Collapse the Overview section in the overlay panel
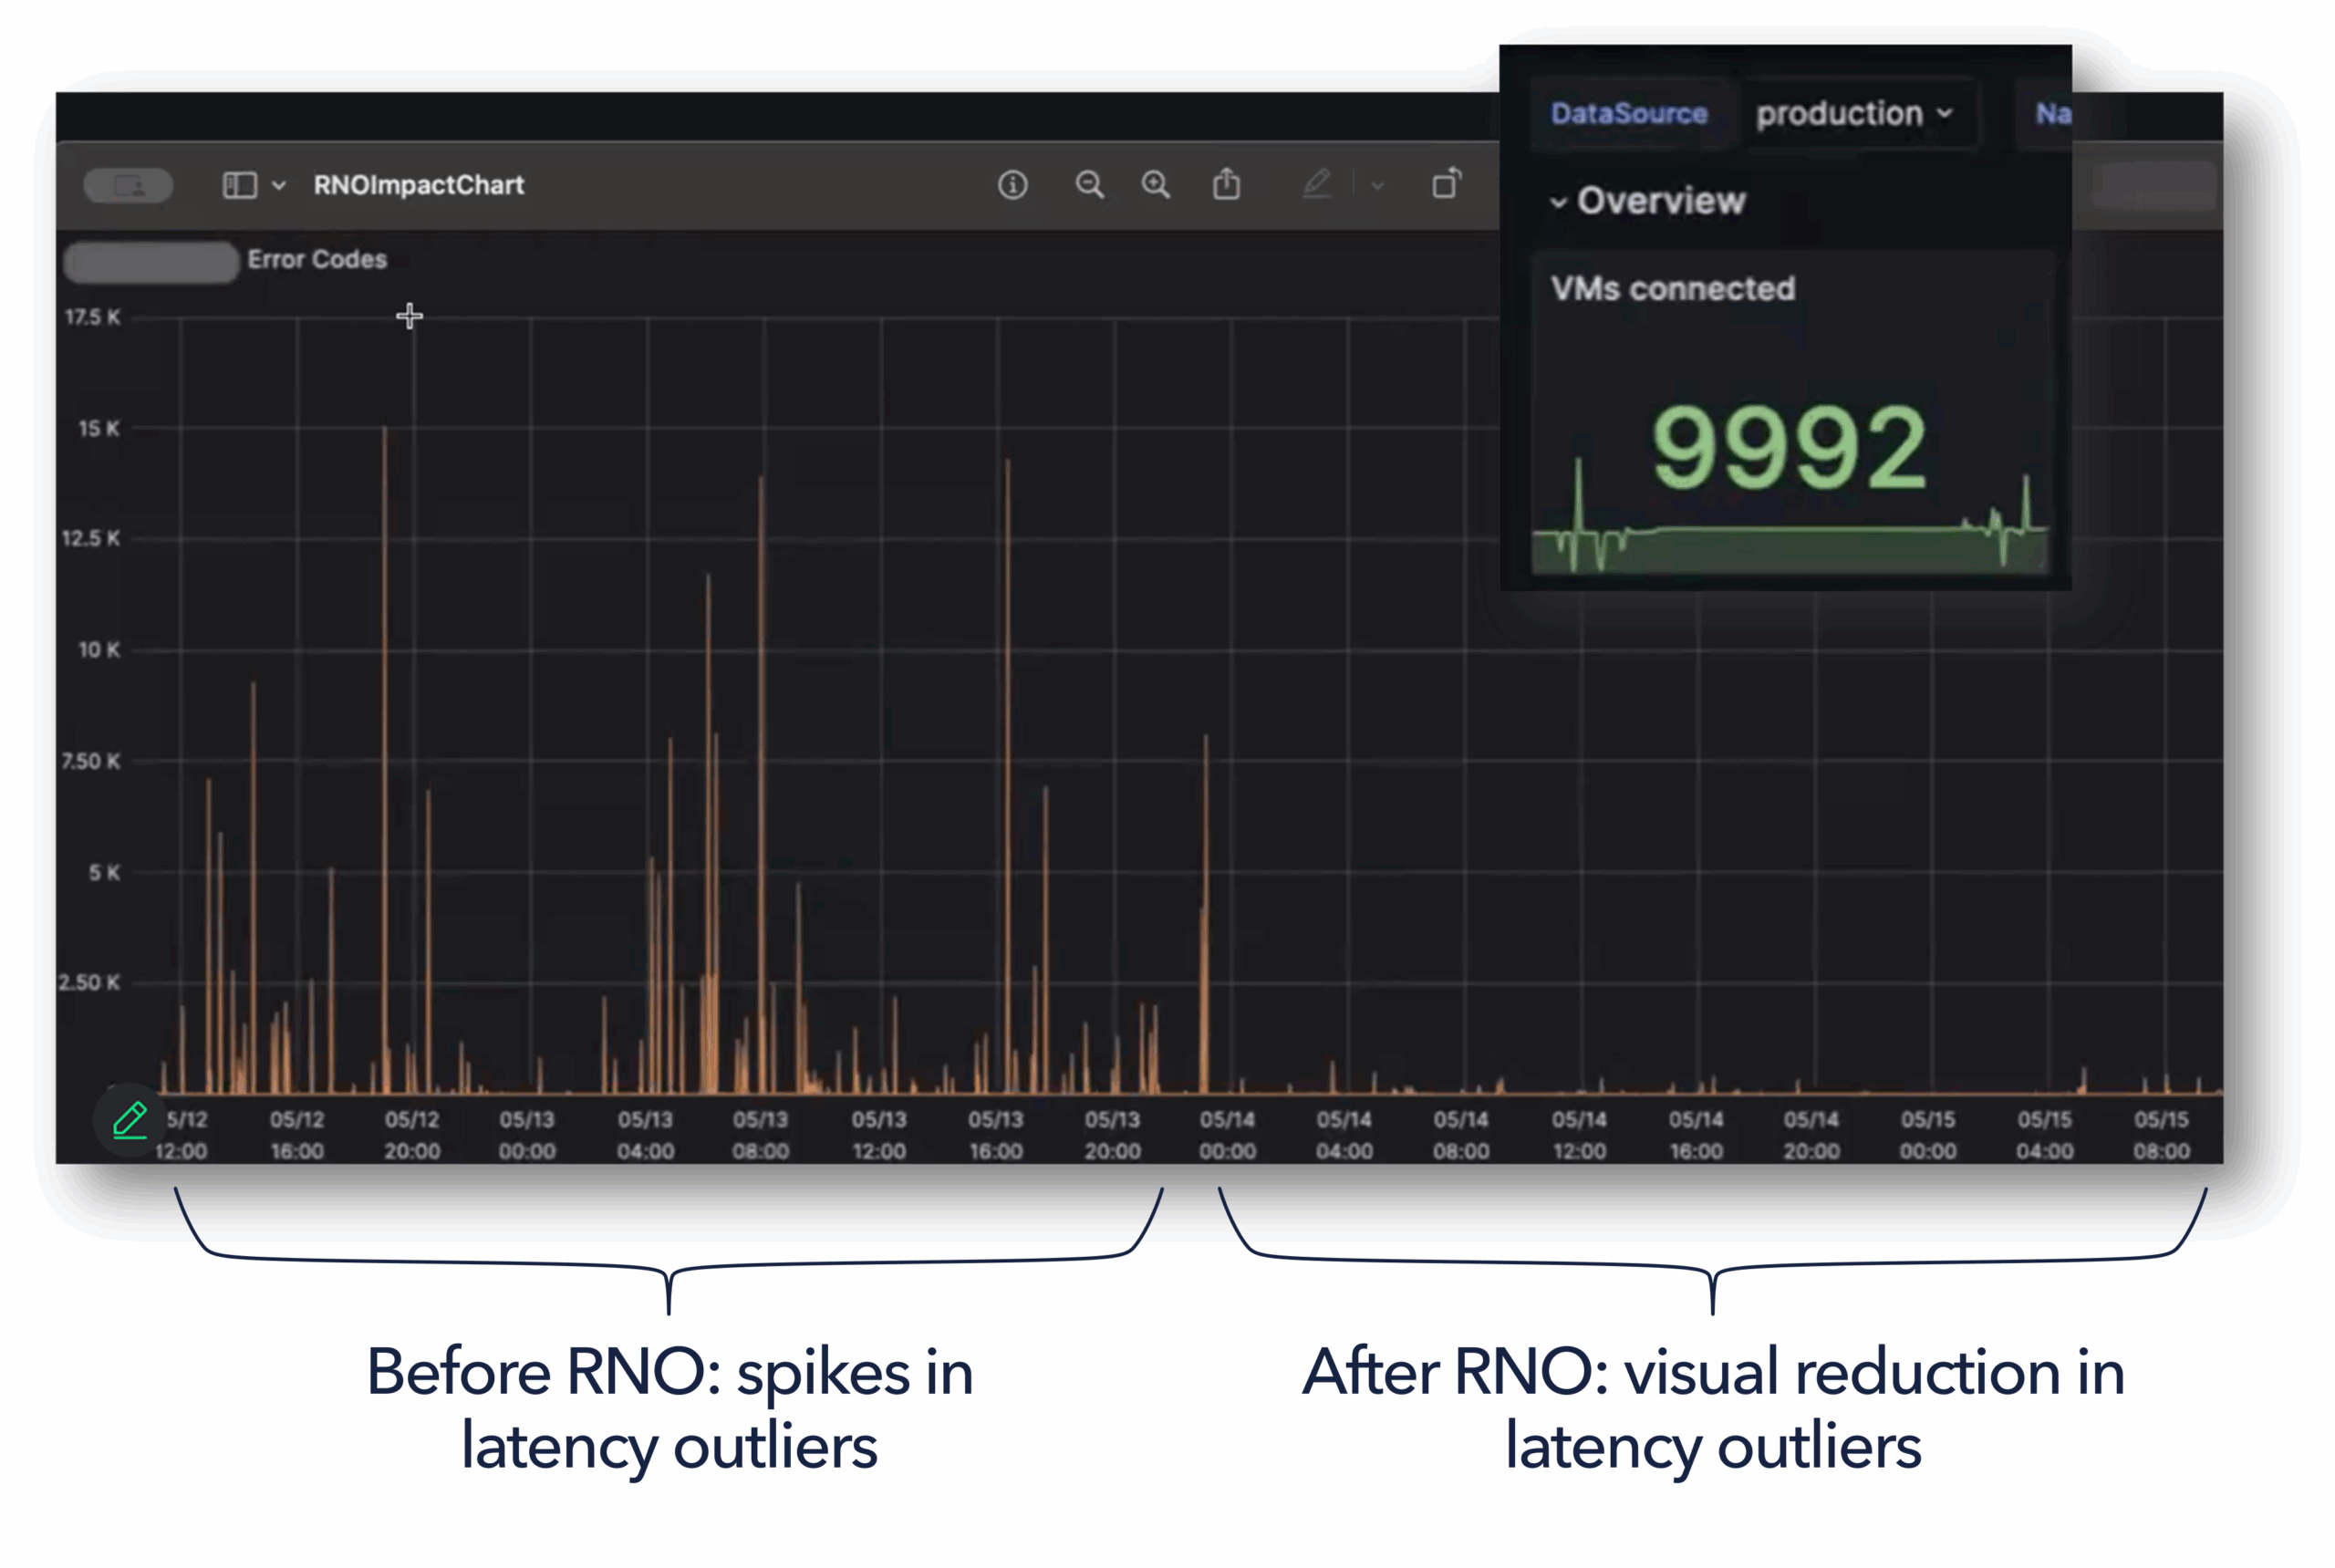Viewport: 2335px width, 1568px height. coord(1560,202)
